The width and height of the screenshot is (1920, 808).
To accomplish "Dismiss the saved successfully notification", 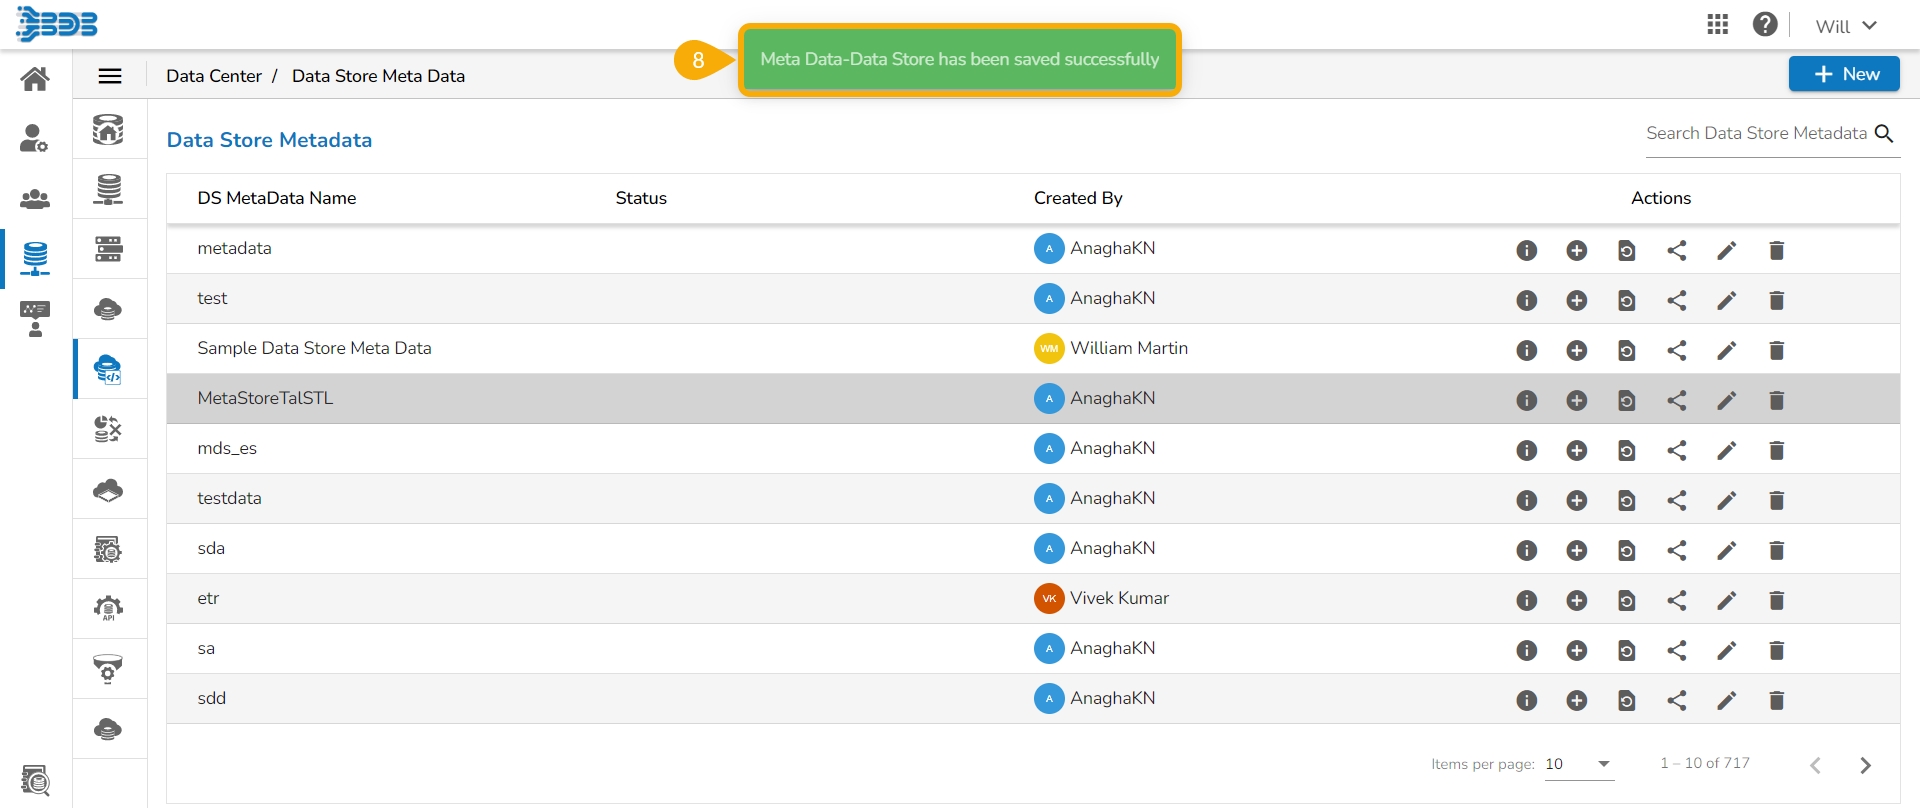I will pos(959,60).
